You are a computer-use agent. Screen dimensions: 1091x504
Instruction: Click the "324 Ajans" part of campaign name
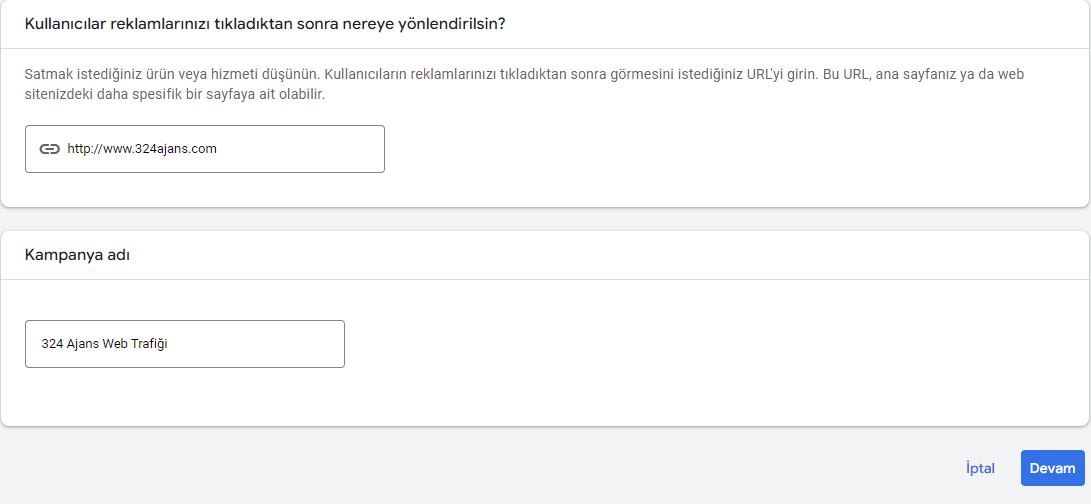[70, 344]
